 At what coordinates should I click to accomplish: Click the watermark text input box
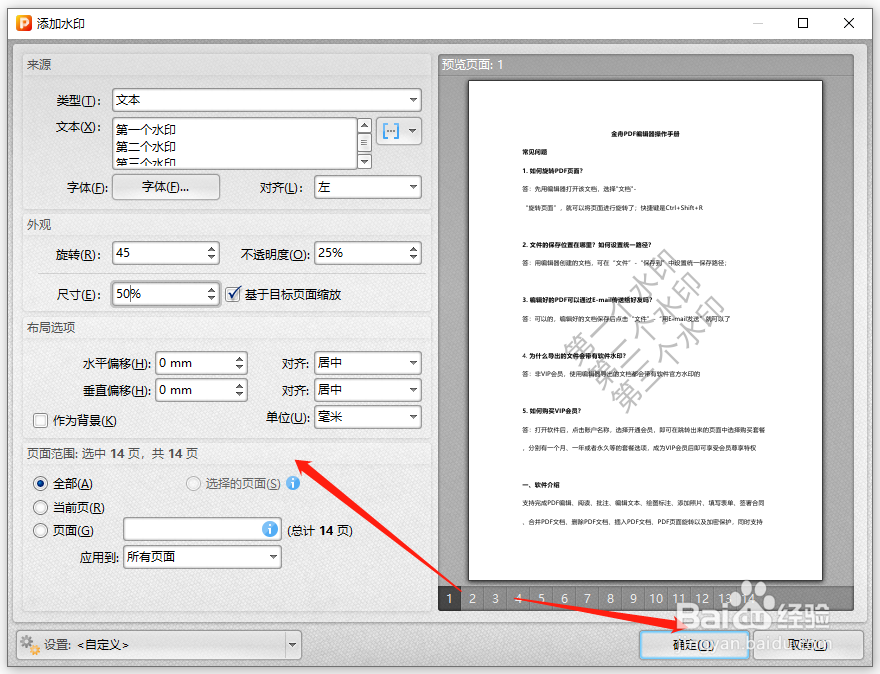coord(235,143)
